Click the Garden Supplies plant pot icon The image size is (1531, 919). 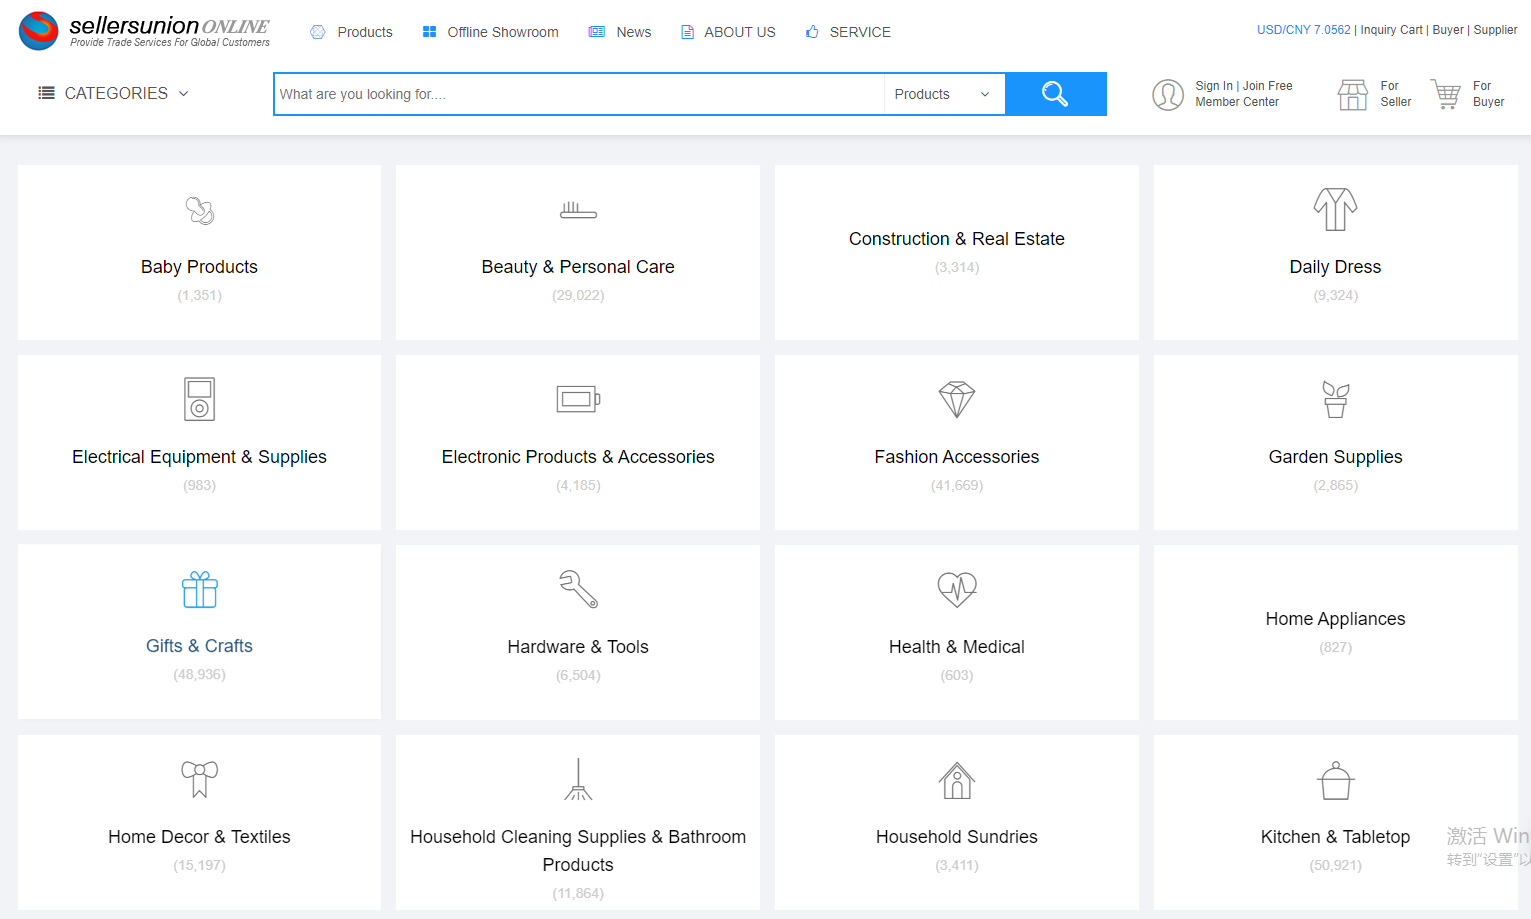(1335, 400)
